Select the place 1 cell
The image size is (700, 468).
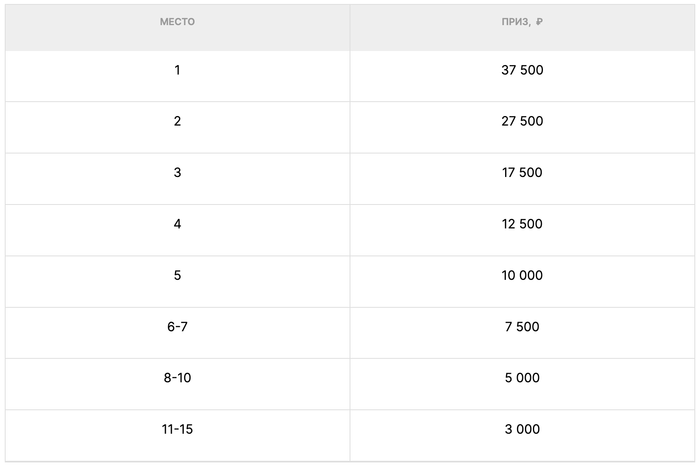pyautogui.click(x=177, y=70)
